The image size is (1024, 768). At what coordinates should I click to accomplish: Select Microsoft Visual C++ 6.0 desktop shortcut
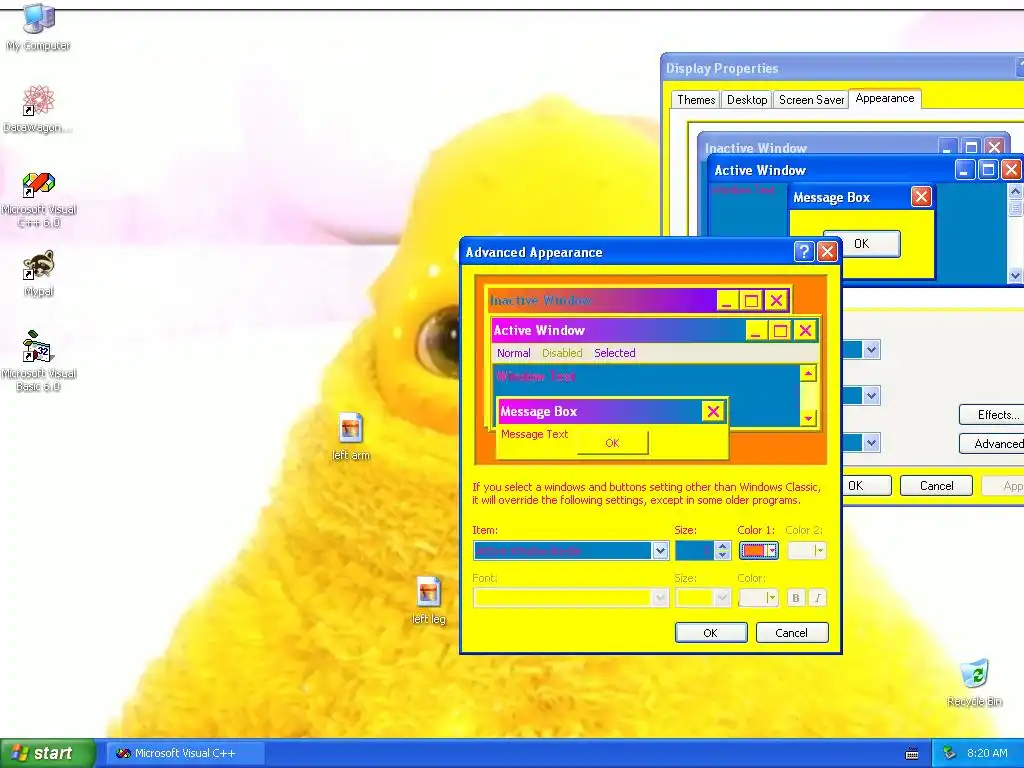tap(39, 199)
